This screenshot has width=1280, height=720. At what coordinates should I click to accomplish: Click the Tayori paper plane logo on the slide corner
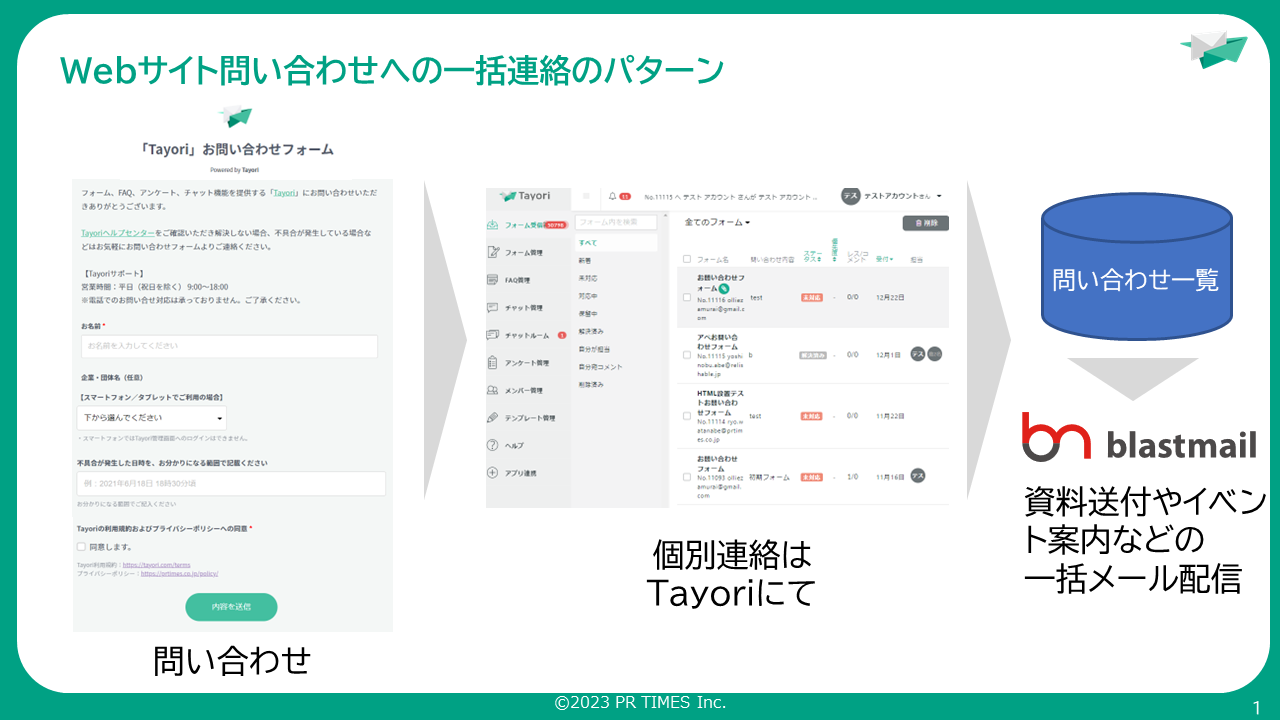tap(1214, 49)
